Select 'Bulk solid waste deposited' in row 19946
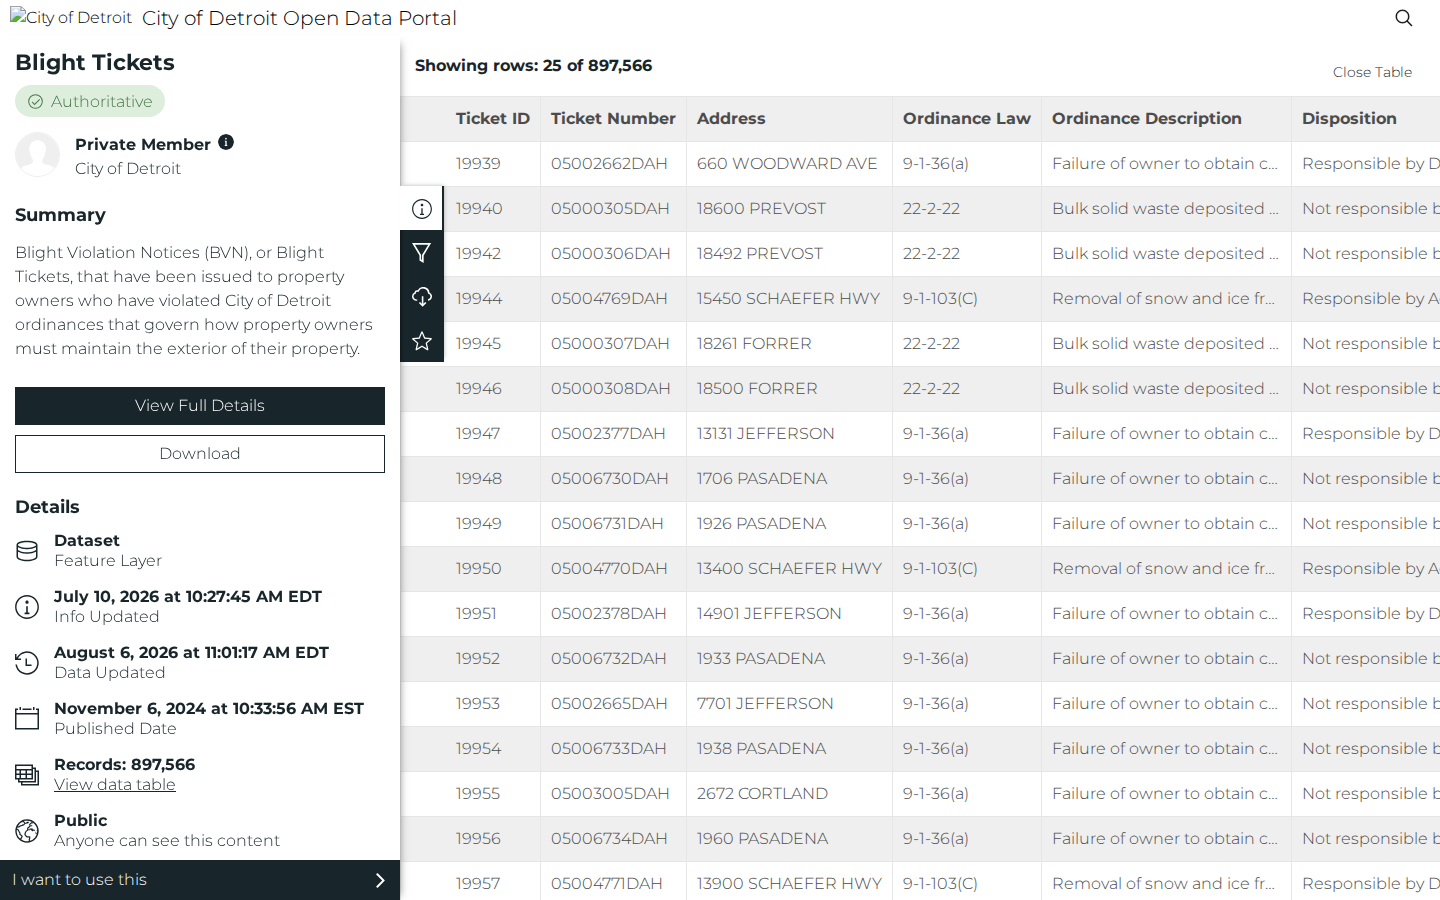1440x900 pixels. click(1165, 389)
